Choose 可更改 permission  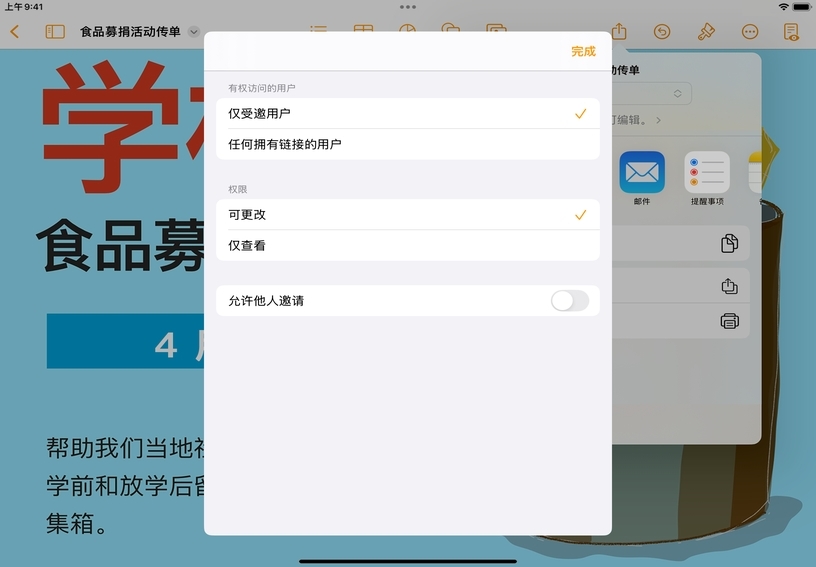(407, 215)
